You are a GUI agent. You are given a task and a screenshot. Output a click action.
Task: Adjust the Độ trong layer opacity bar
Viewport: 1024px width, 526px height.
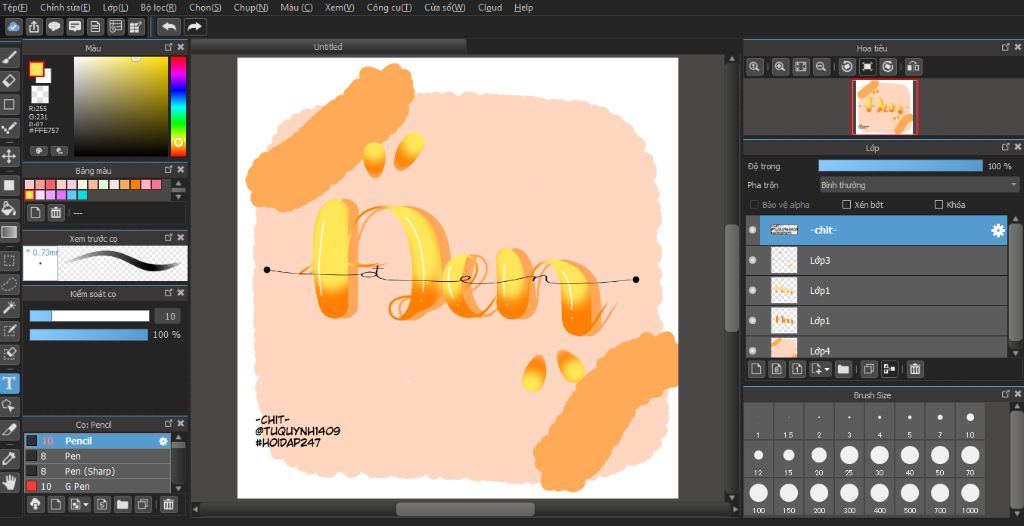click(x=900, y=166)
